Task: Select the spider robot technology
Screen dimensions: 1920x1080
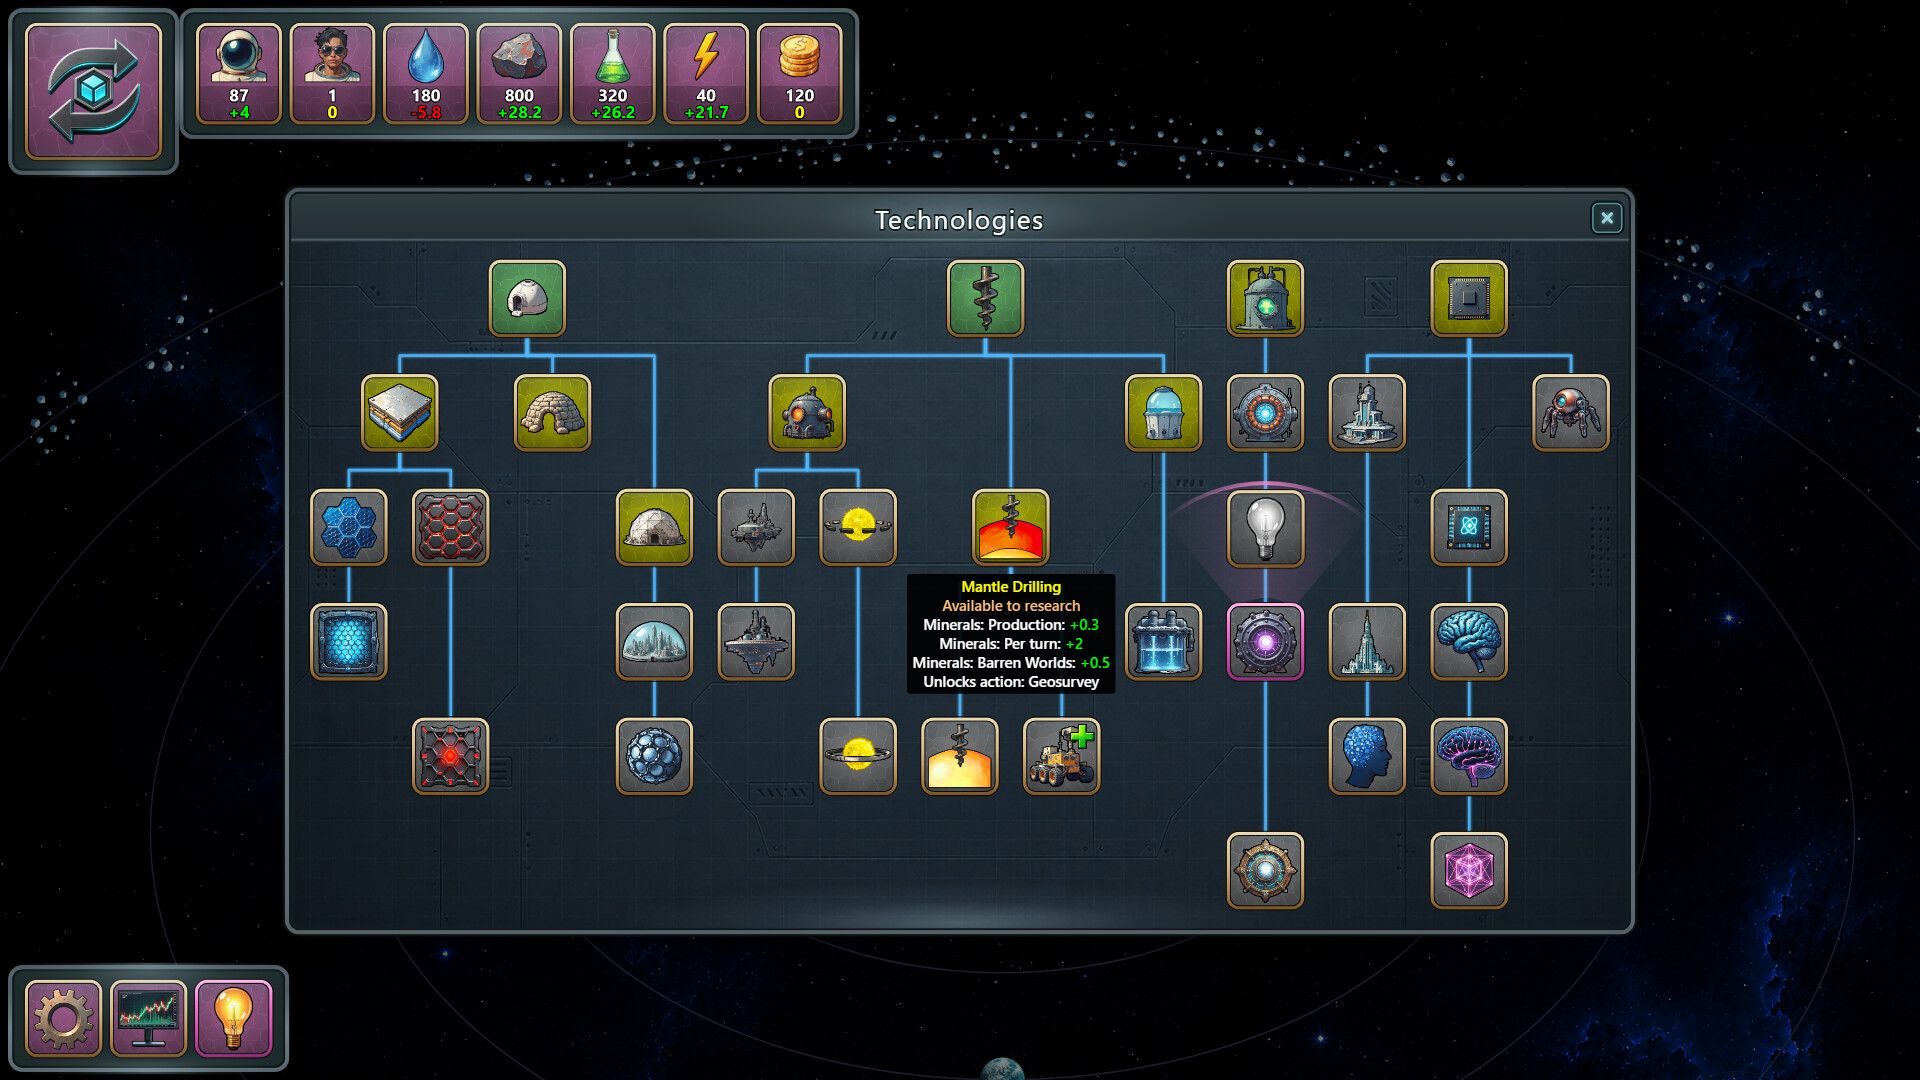Action: pyautogui.click(x=1571, y=413)
